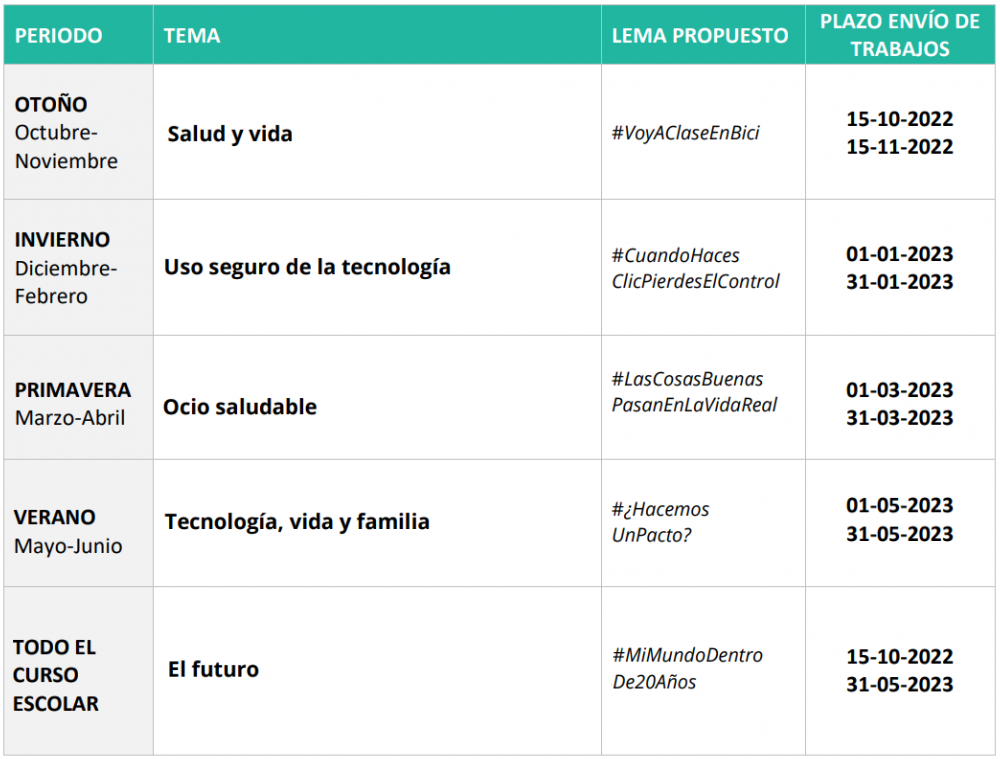Click the LEMA PROPUESTO header cell
Image resolution: width=1000 pixels, height=759 pixels.
(x=700, y=36)
